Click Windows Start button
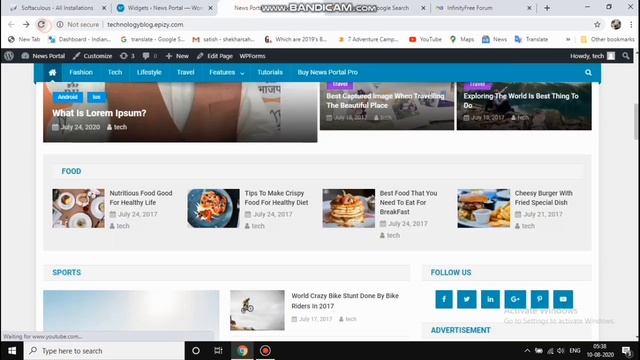640x360 pixels. (x=12, y=351)
